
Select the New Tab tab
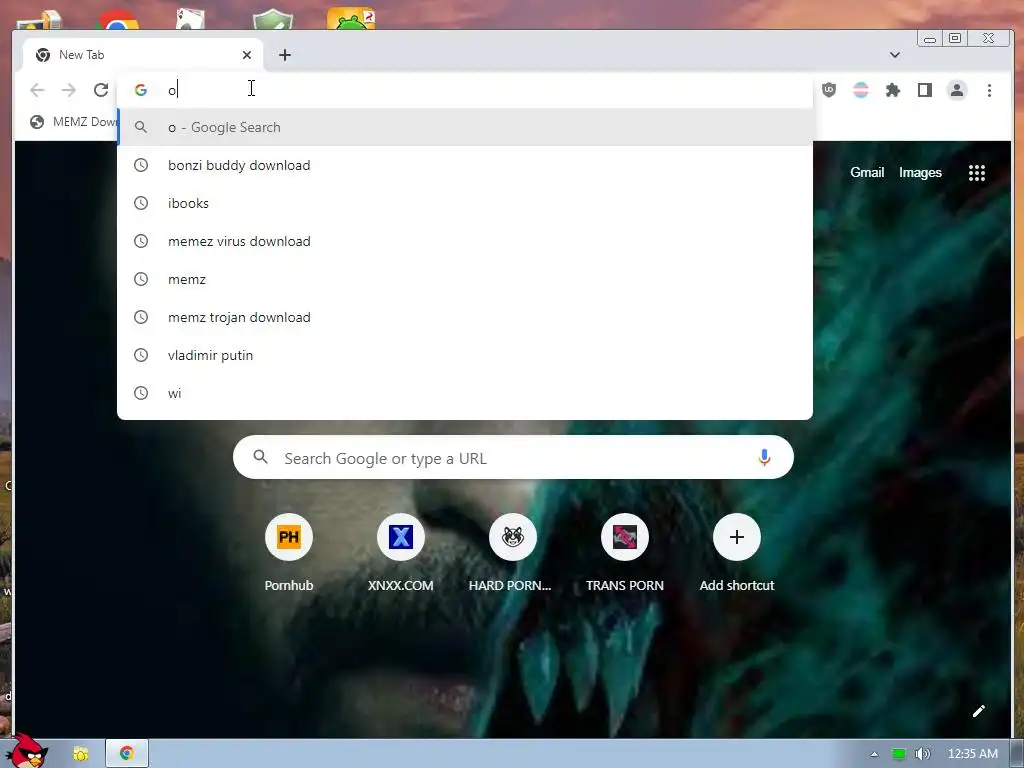point(143,55)
